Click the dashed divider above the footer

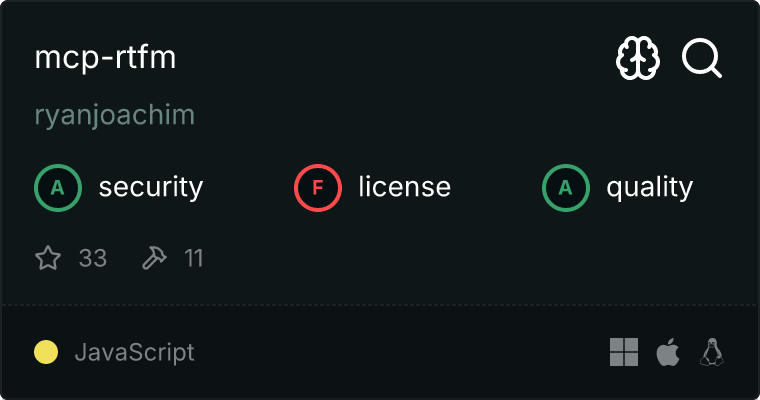click(380, 304)
